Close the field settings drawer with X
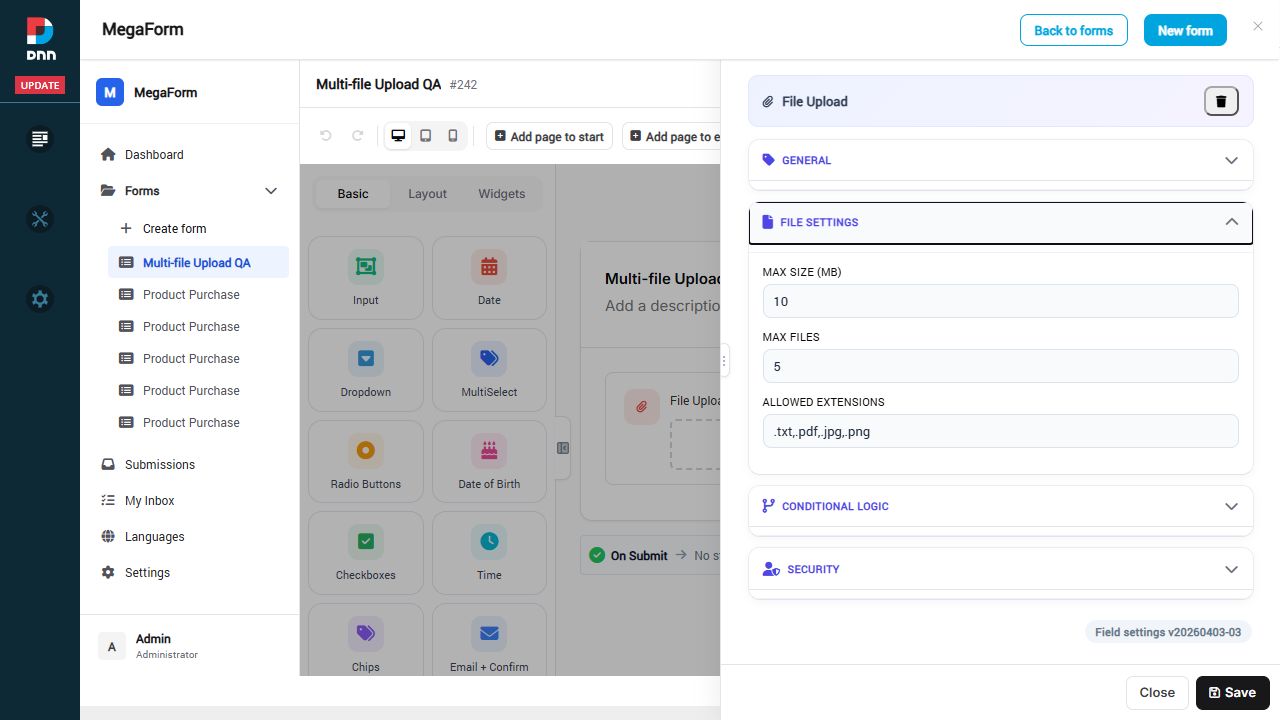 point(1258,26)
